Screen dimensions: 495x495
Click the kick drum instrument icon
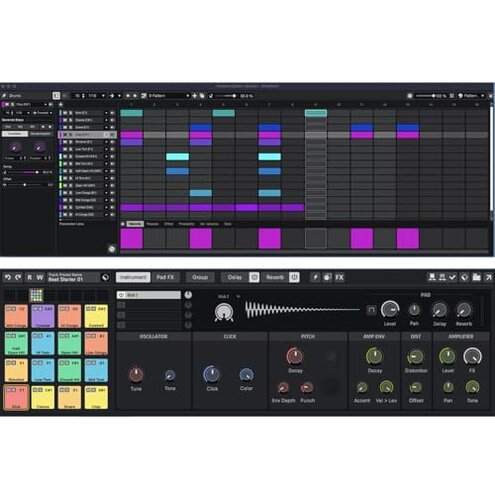224,313
